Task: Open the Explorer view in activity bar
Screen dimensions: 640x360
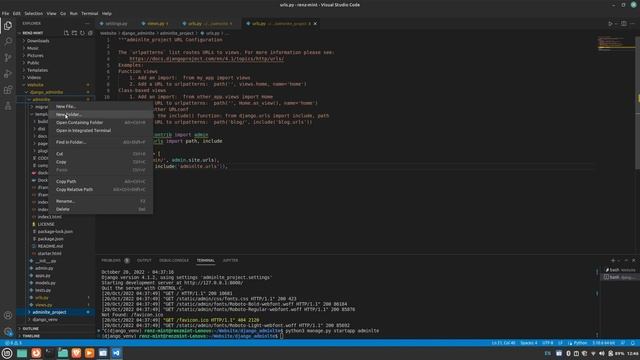Action: point(8,26)
